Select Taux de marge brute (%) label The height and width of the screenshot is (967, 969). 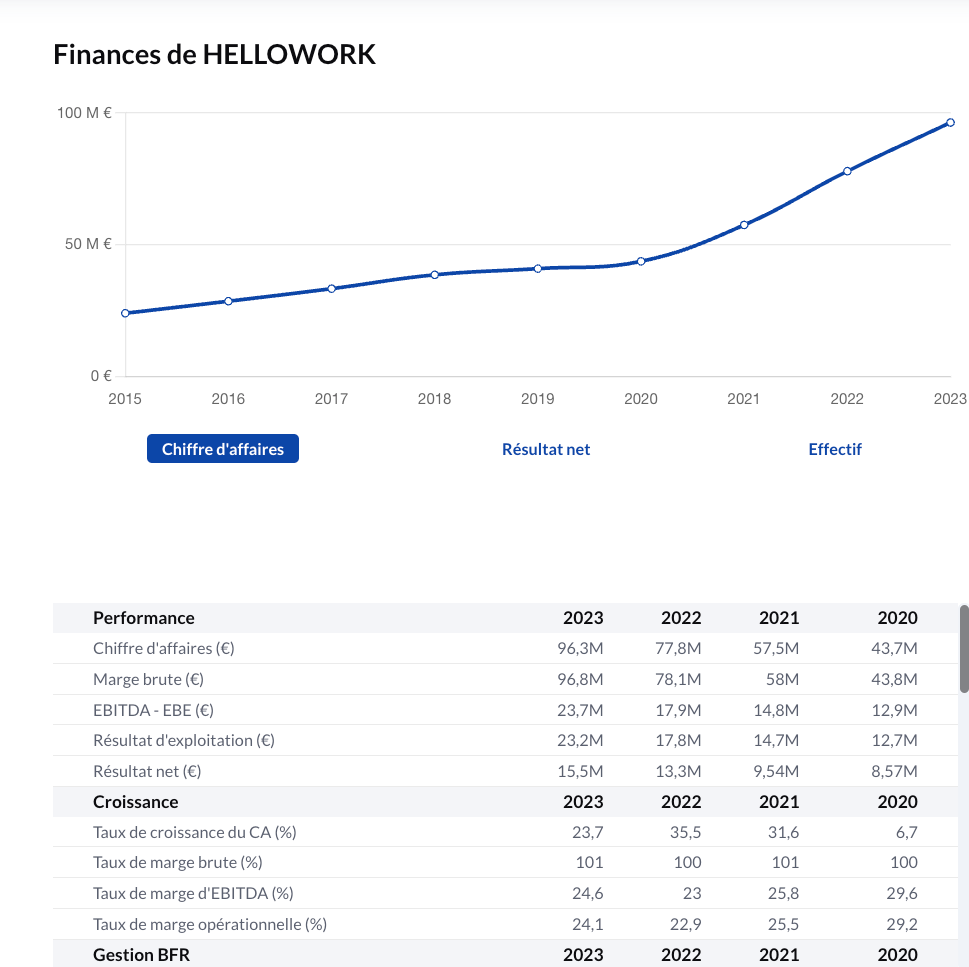[178, 862]
